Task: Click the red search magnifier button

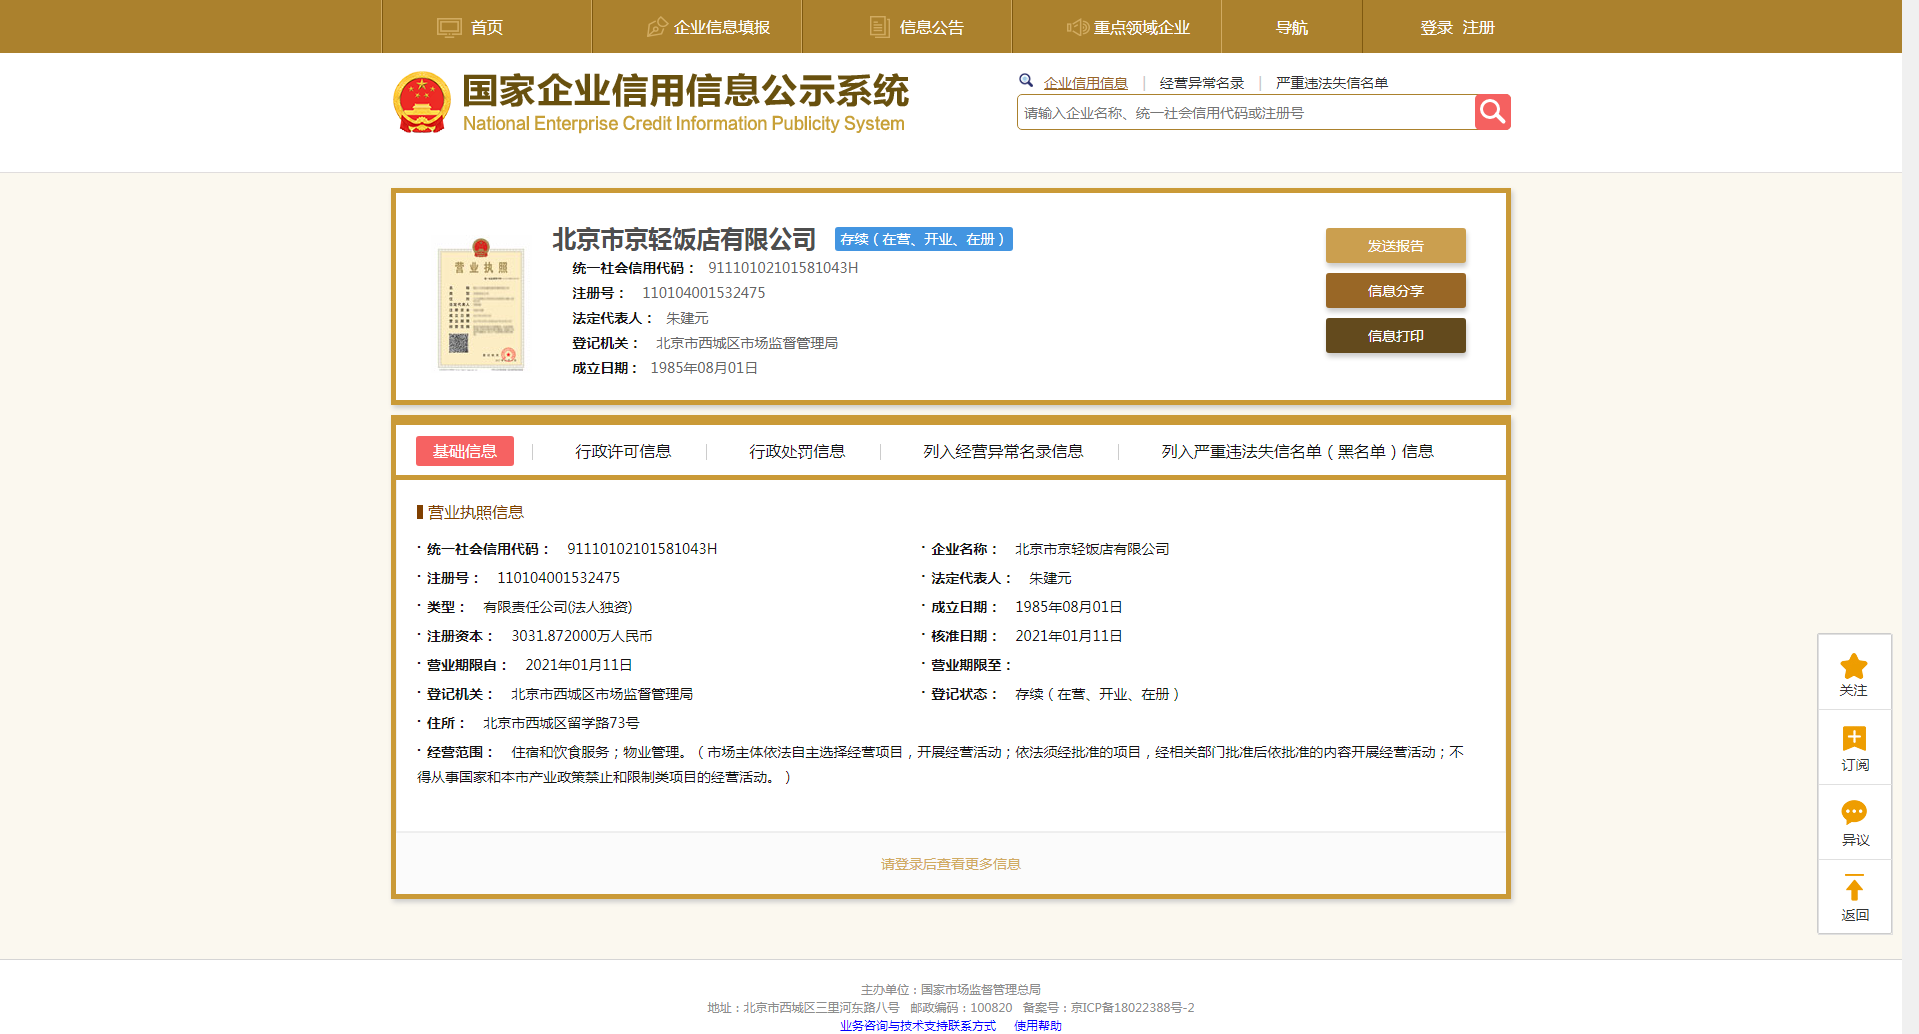Action: click(1492, 112)
